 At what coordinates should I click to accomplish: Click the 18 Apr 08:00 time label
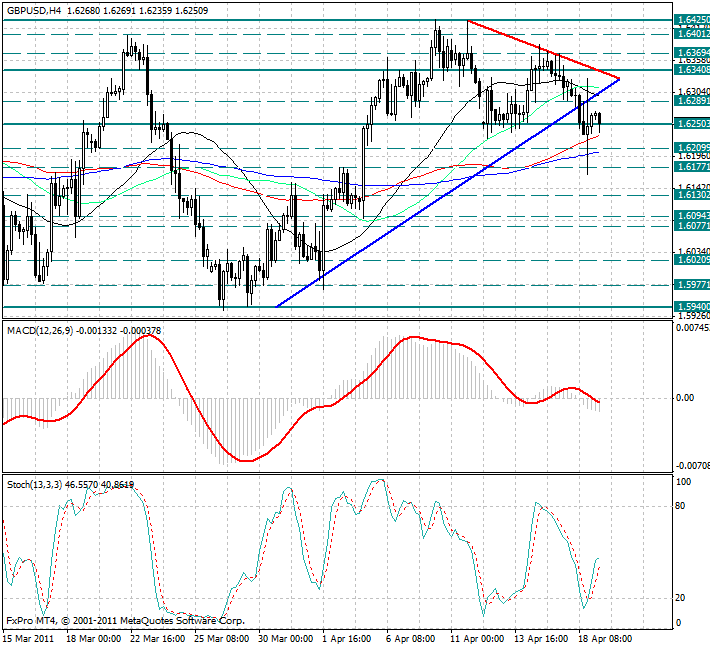[x=605, y=639]
